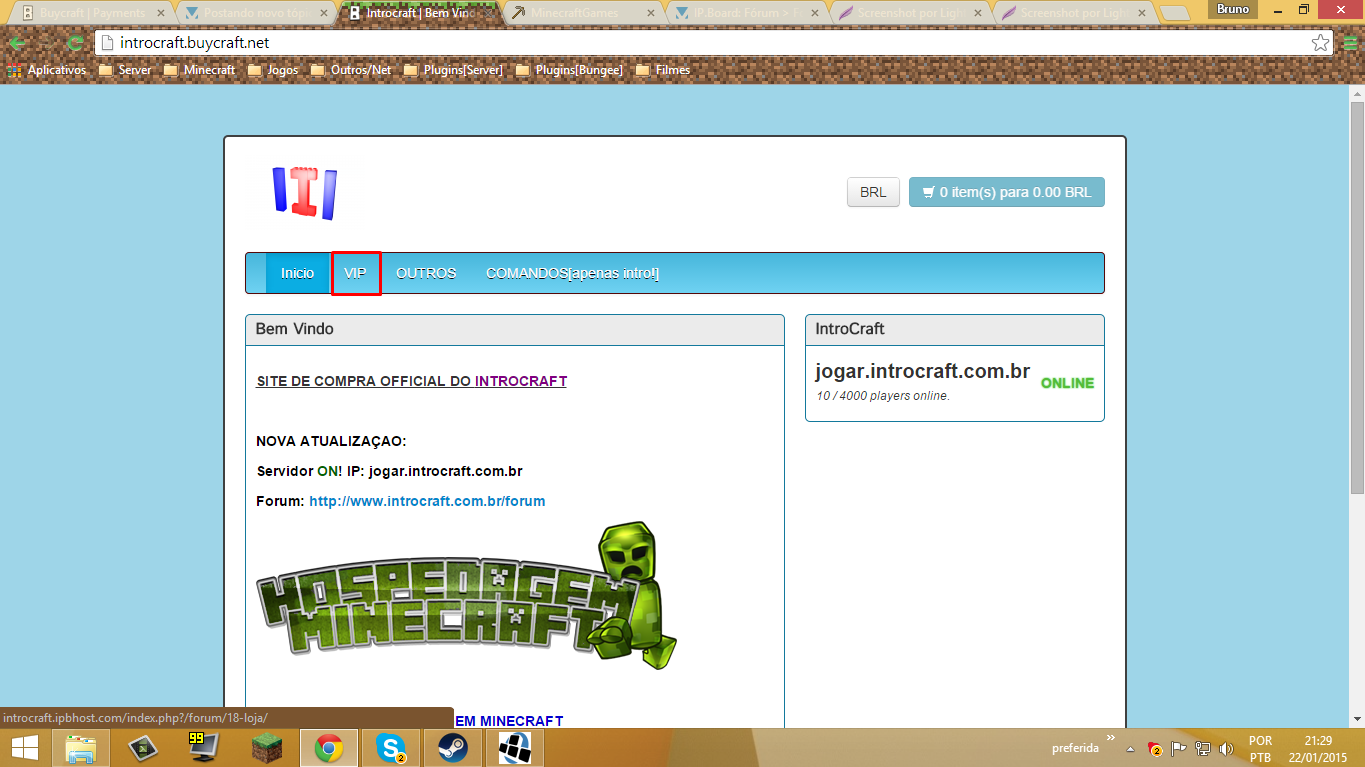The height and width of the screenshot is (767, 1365).
Task: Open the Action Center flag icon
Action: [1179, 748]
